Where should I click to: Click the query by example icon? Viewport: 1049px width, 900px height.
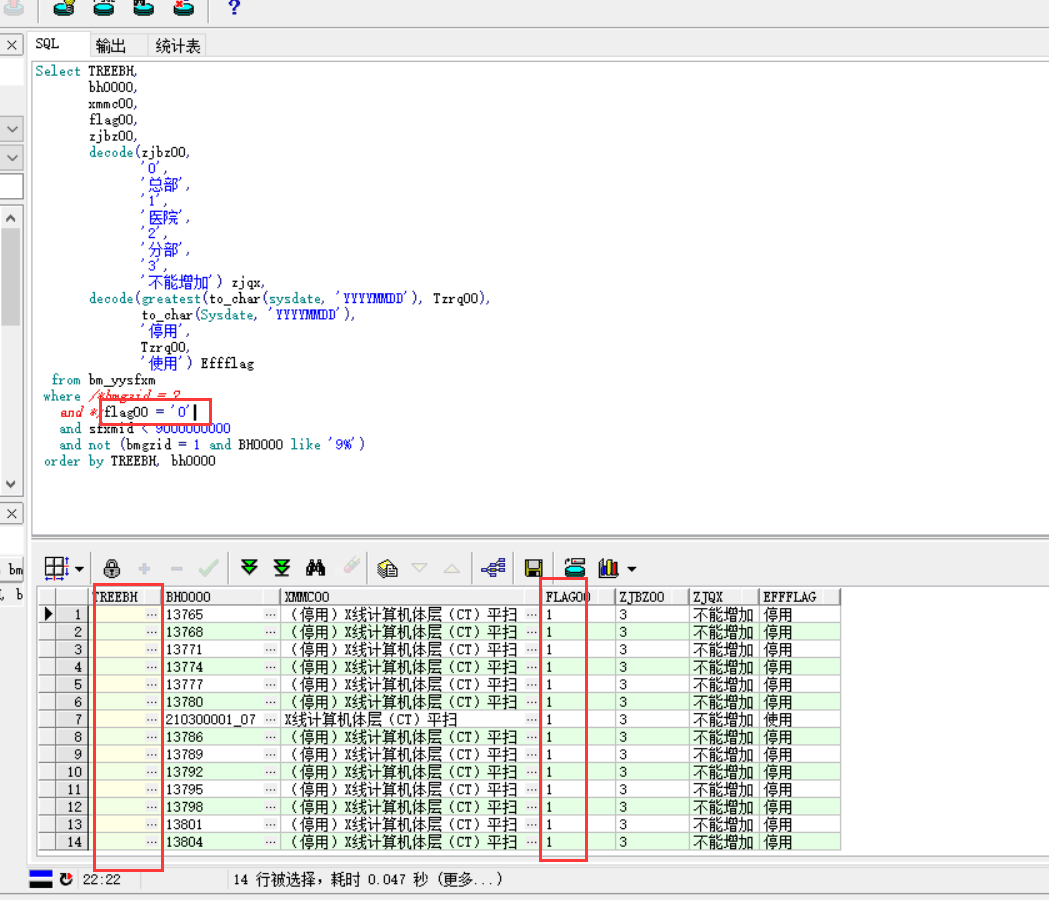[387, 568]
